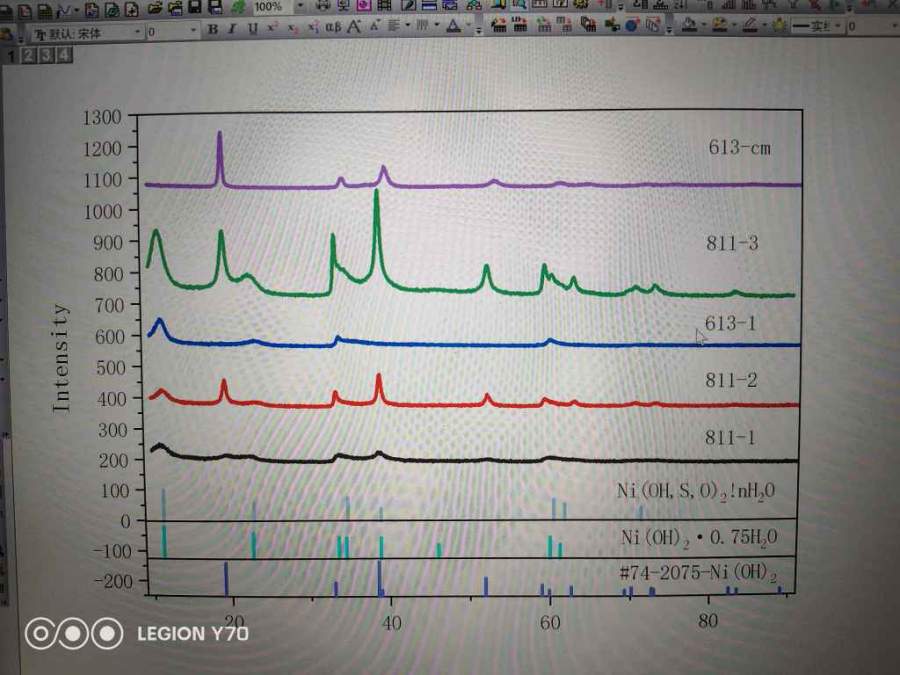Open the line style combo box
The height and width of the screenshot is (675, 900).
coord(817,26)
